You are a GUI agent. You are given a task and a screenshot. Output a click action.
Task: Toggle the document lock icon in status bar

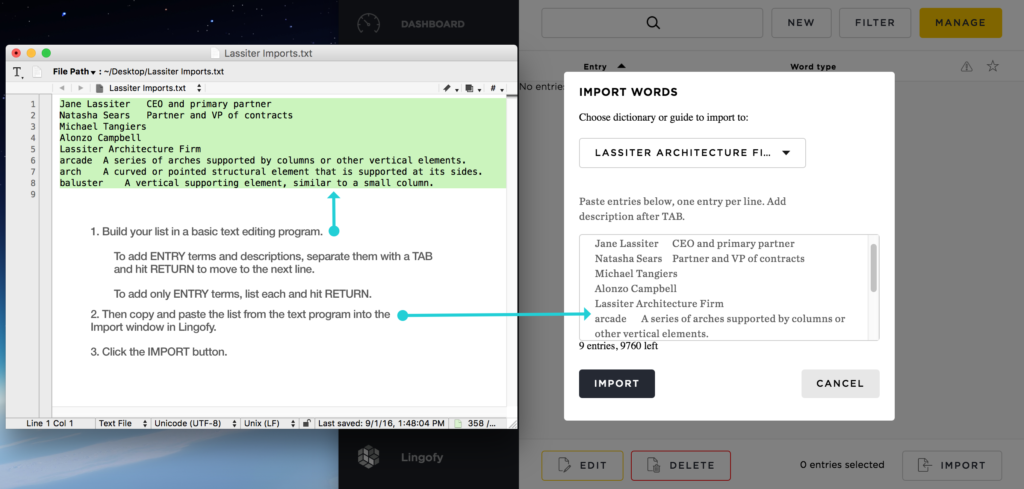(306, 423)
